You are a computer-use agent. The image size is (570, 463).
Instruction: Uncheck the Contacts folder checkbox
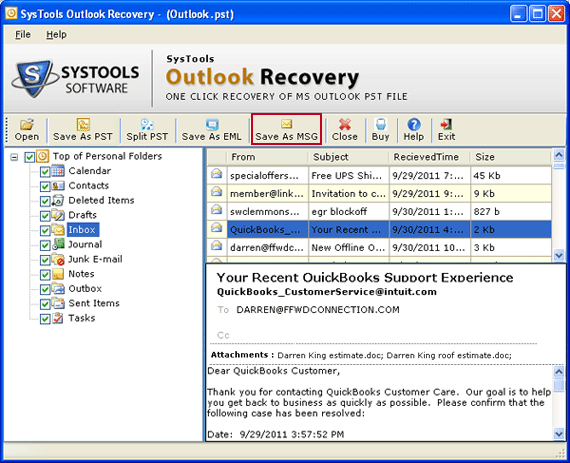[45, 186]
